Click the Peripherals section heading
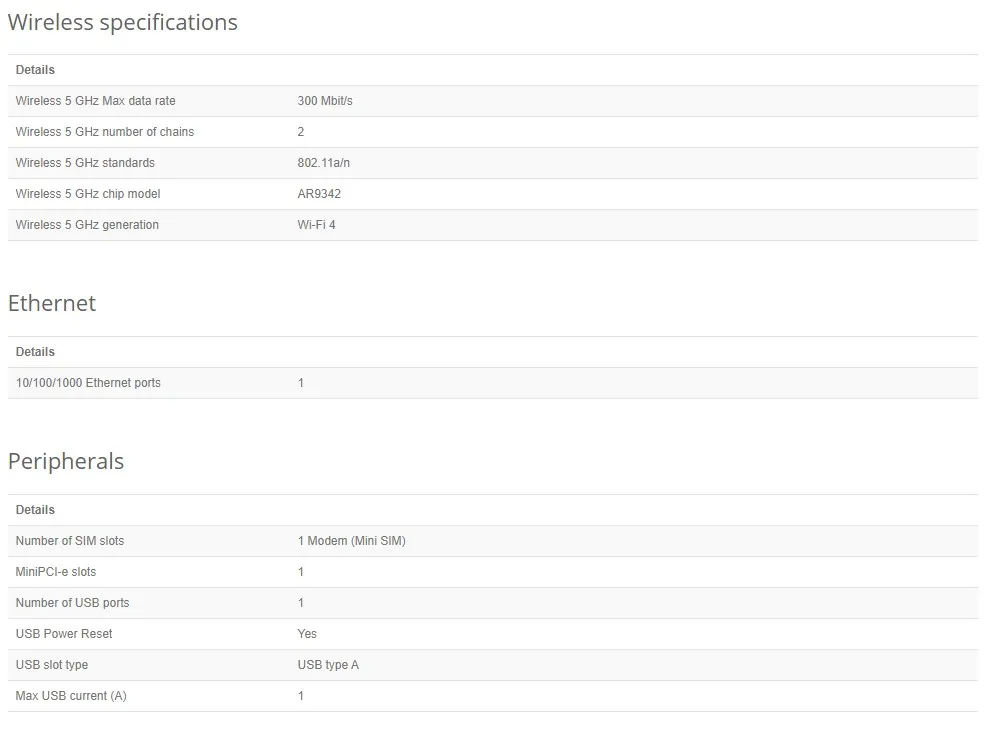986x748 pixels. click(x=66, y=462)
